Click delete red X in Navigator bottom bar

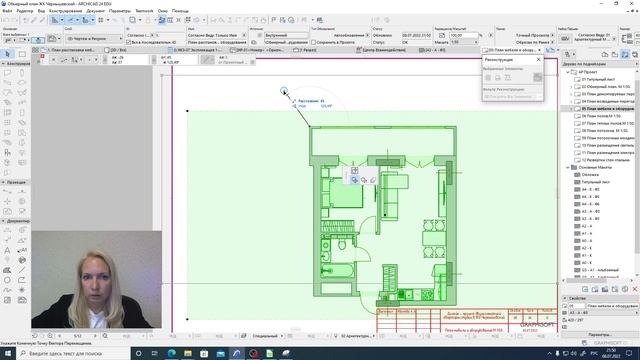[635, 289]
